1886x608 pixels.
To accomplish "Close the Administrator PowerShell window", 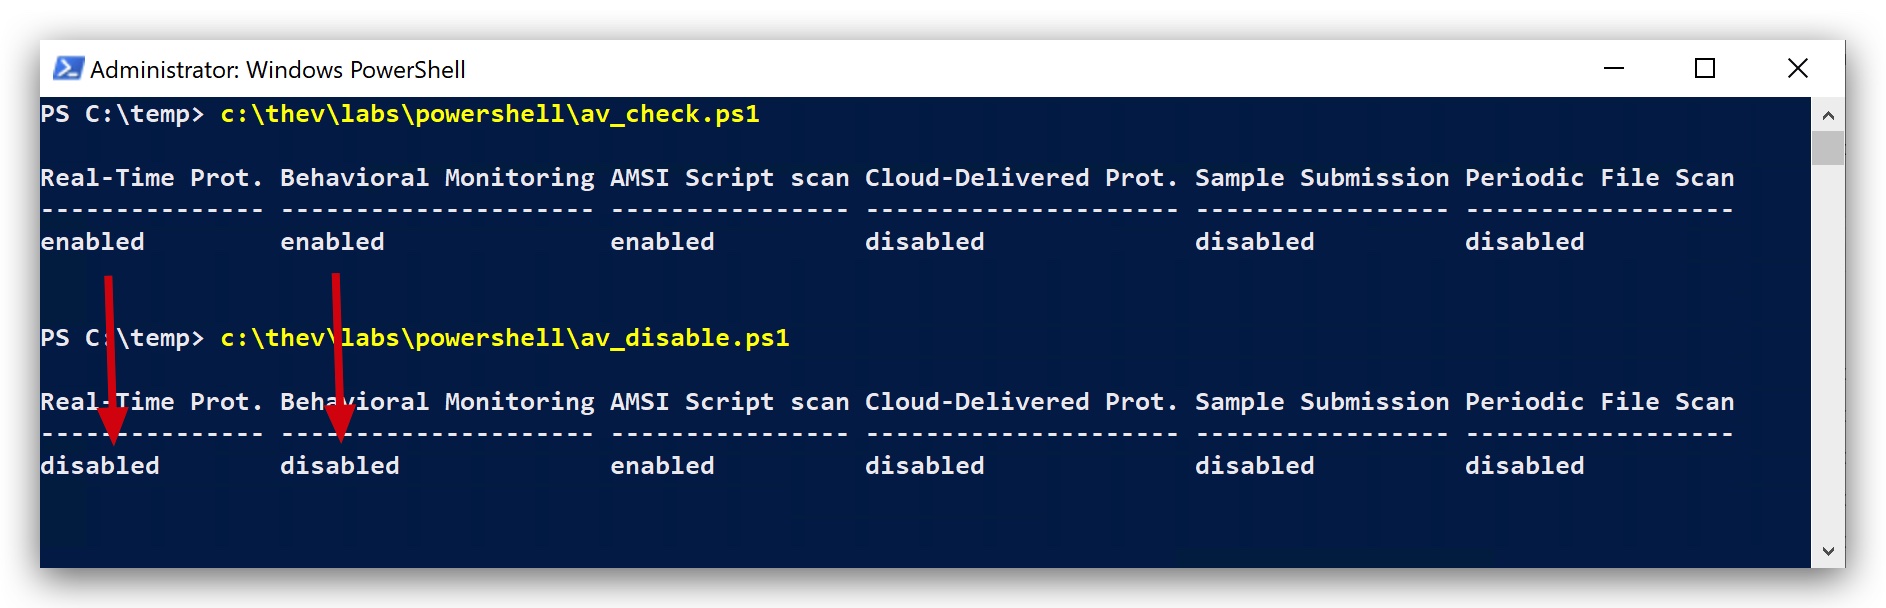I will point(1797,68).
